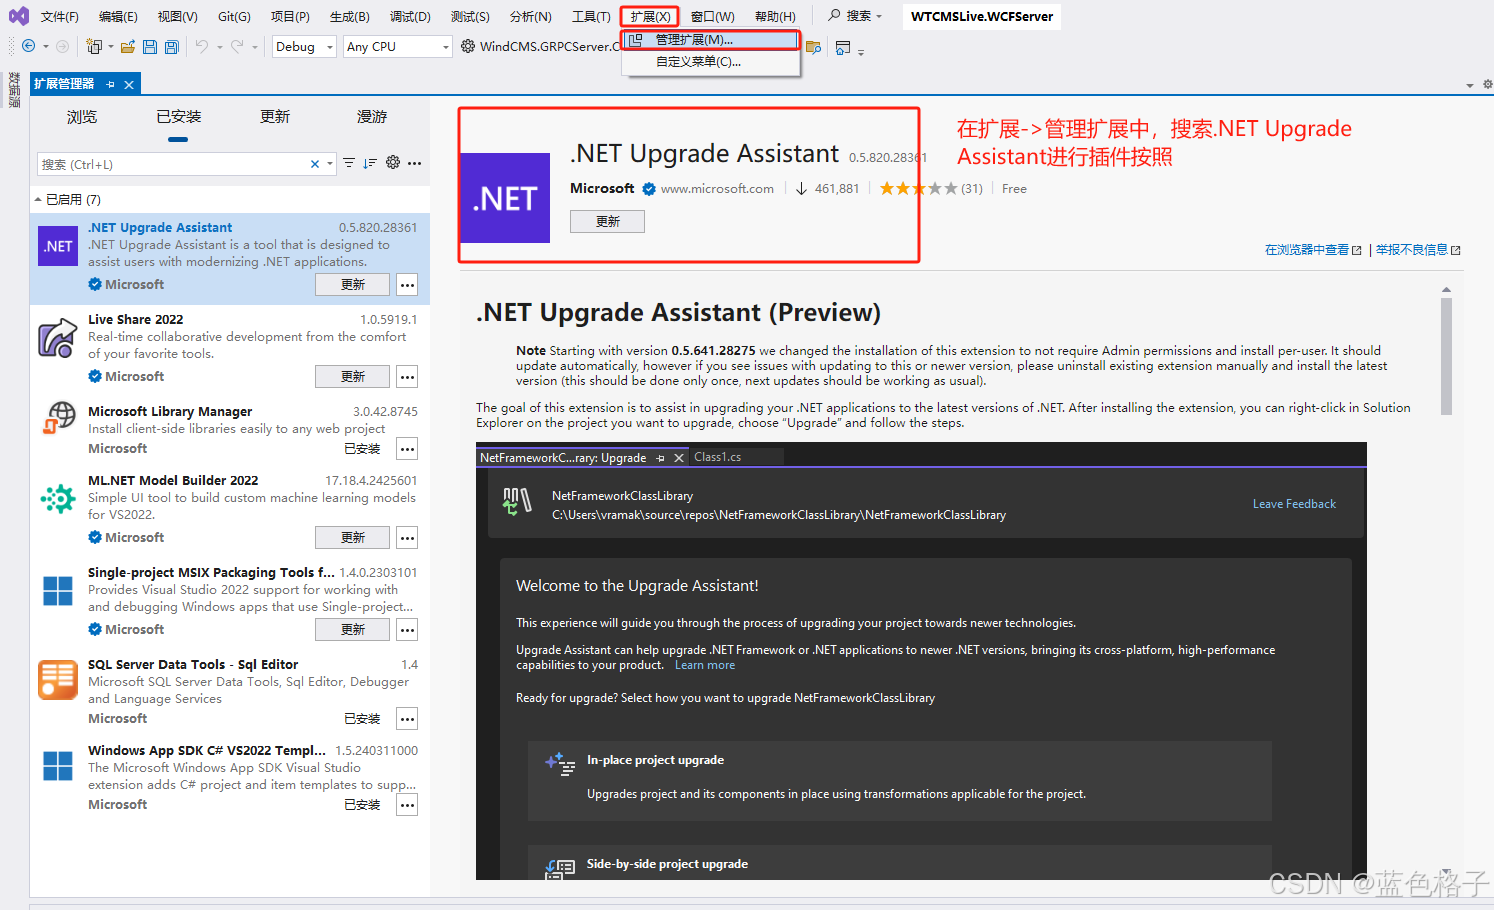Open the 编辑(E) menu
Viewport: 1494px width, 910px height.
click(x=118, y=16)
